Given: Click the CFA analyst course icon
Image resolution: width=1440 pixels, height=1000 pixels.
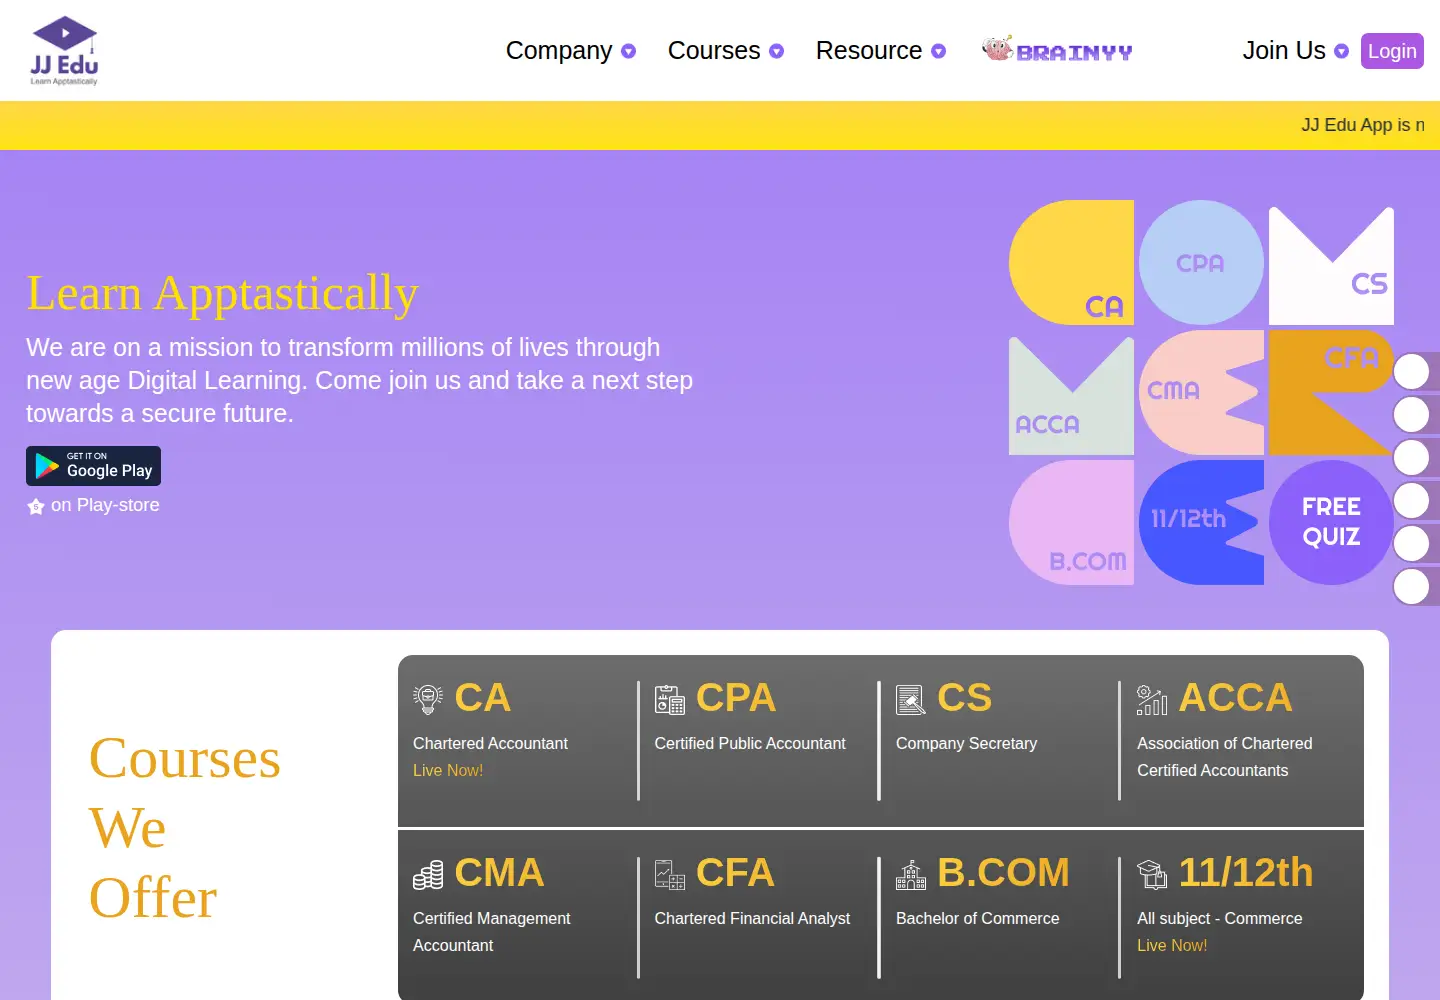Looking at the screenshot, I should (x=670, y=874).
